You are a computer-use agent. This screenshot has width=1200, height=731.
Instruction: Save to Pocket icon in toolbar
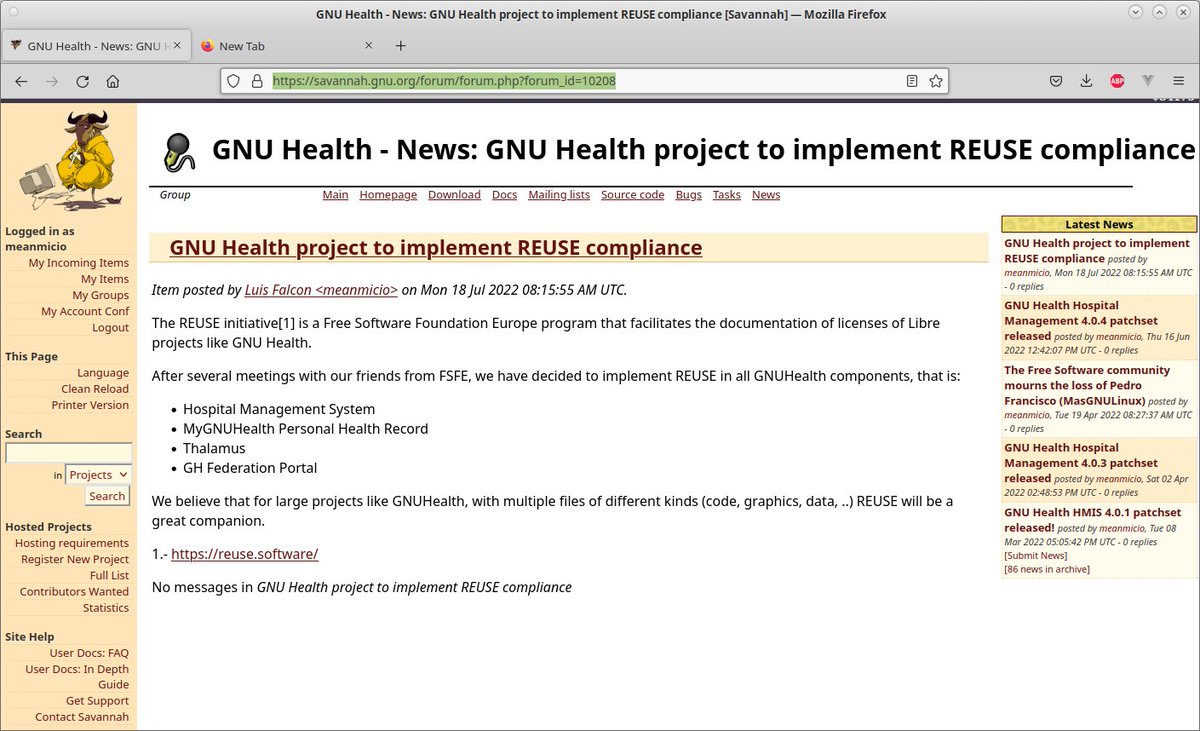1056,81
